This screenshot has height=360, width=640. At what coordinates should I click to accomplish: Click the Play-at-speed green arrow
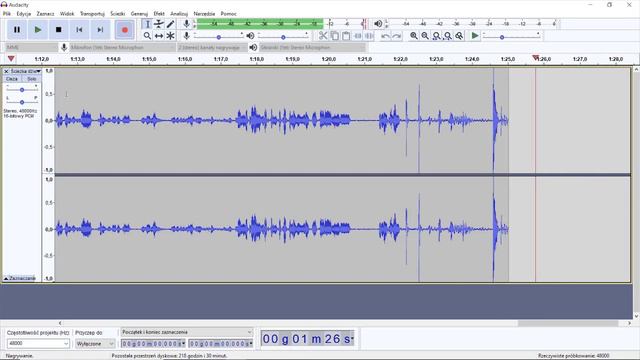coord(475,36)
